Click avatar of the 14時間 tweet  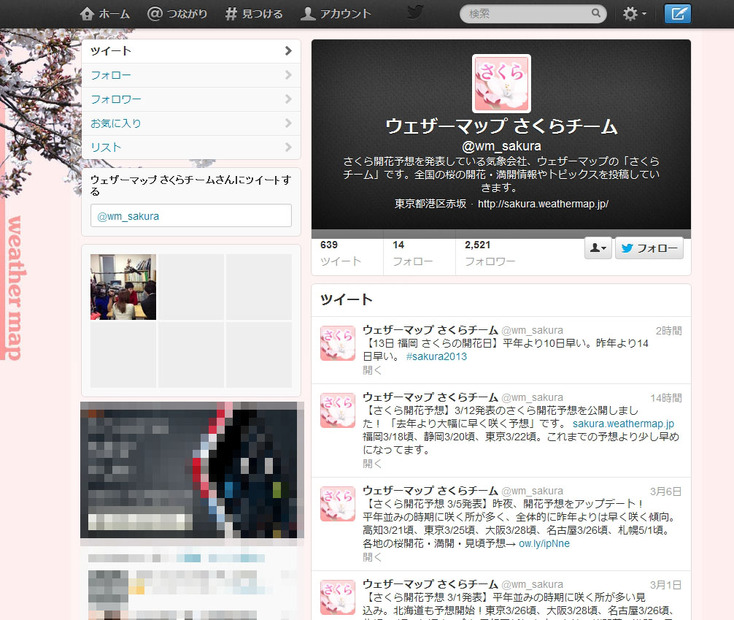coord(338,410)
